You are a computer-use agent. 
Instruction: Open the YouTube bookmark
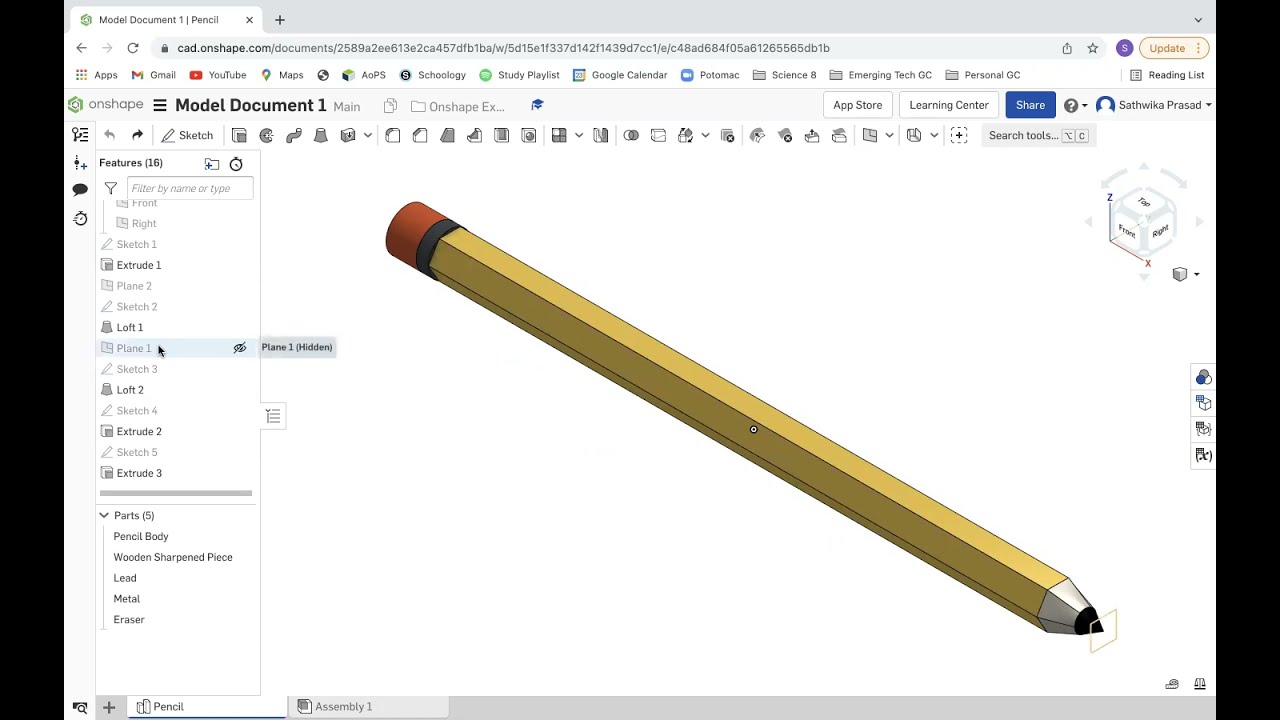[x=218, y=75]
